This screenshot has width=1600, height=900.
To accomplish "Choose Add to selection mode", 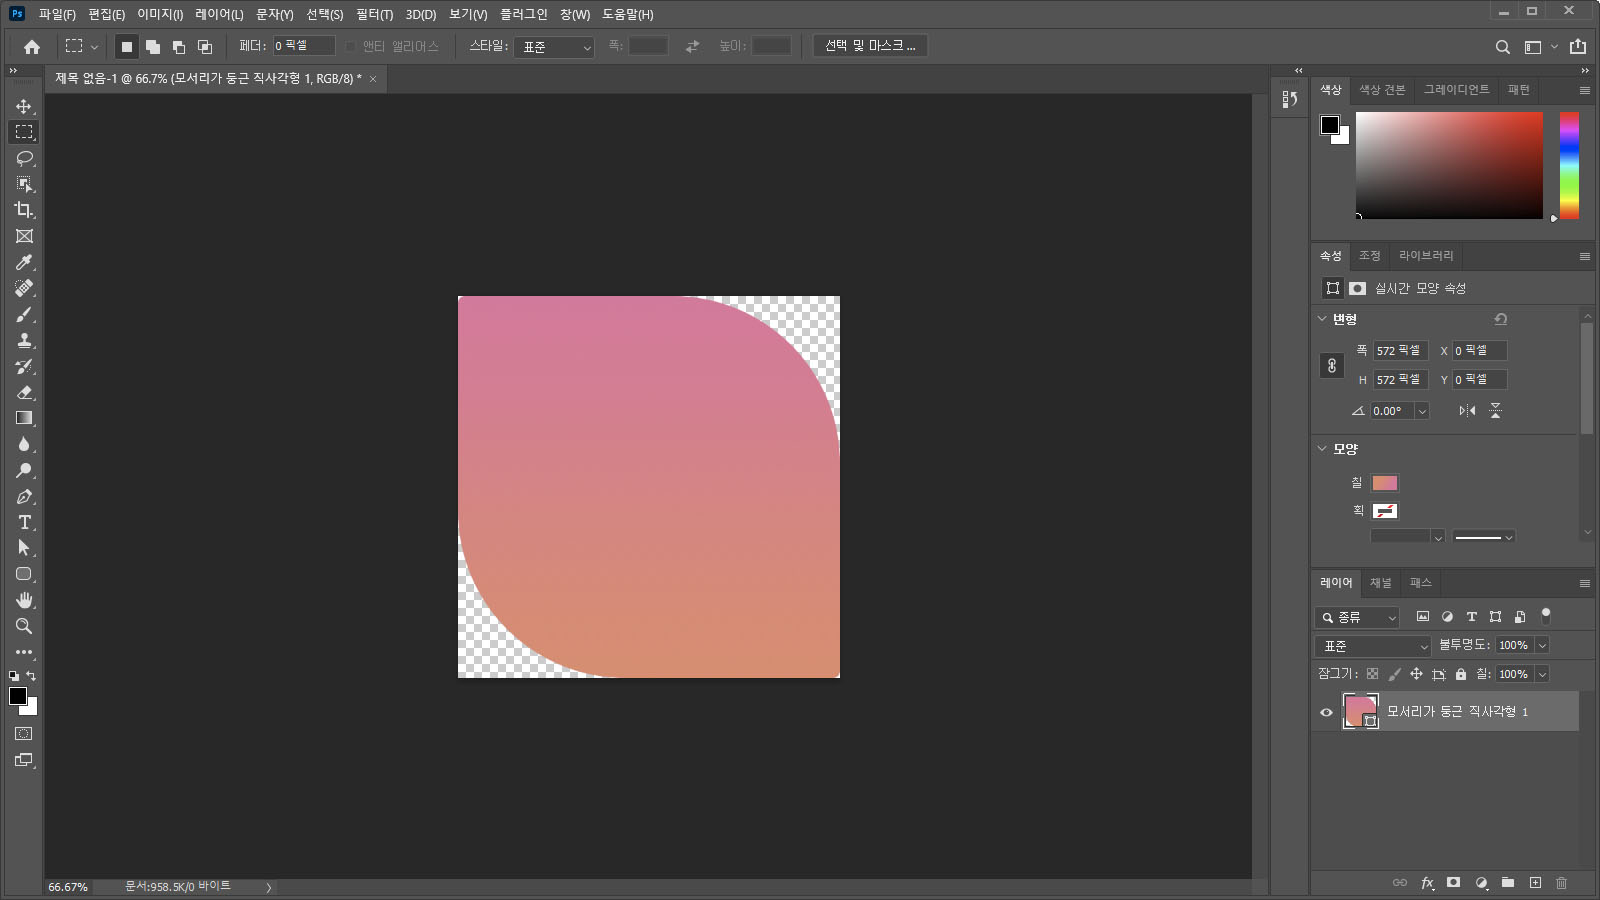I will [x=152, y=46].
